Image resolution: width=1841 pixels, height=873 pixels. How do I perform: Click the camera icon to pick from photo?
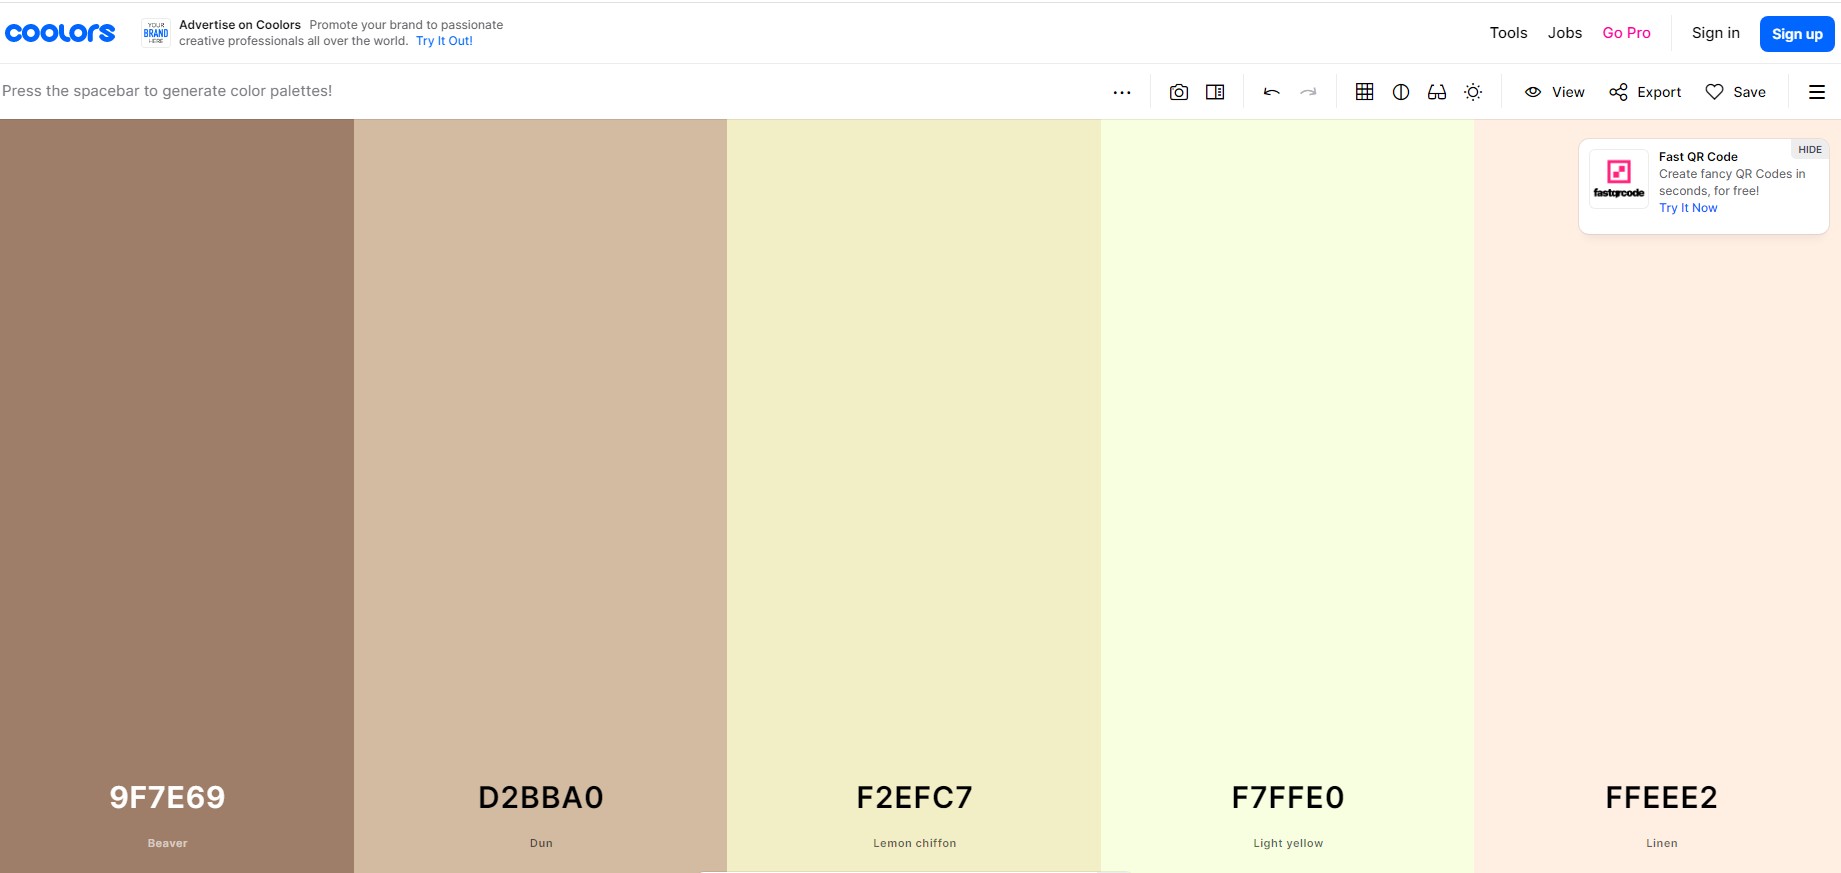(x=1179, y=92)
